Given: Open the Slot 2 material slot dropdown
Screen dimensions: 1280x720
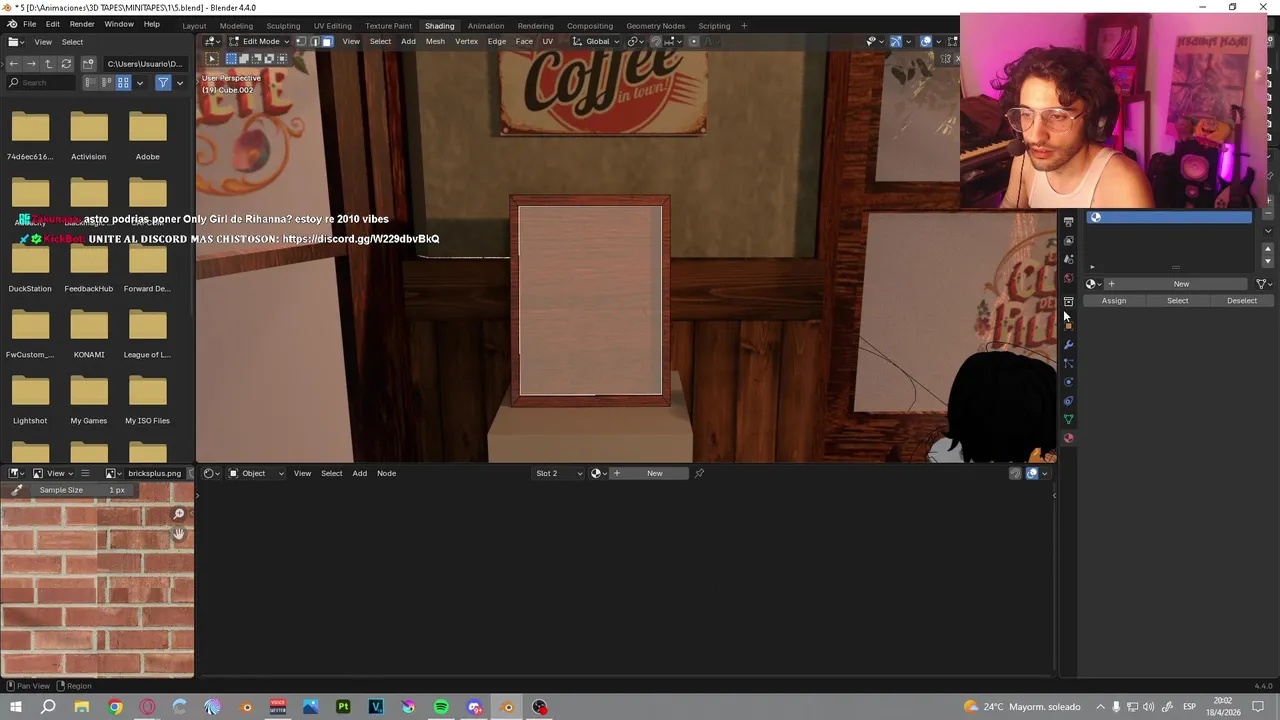Looking at the screenshot, I should tap(558, 473).
